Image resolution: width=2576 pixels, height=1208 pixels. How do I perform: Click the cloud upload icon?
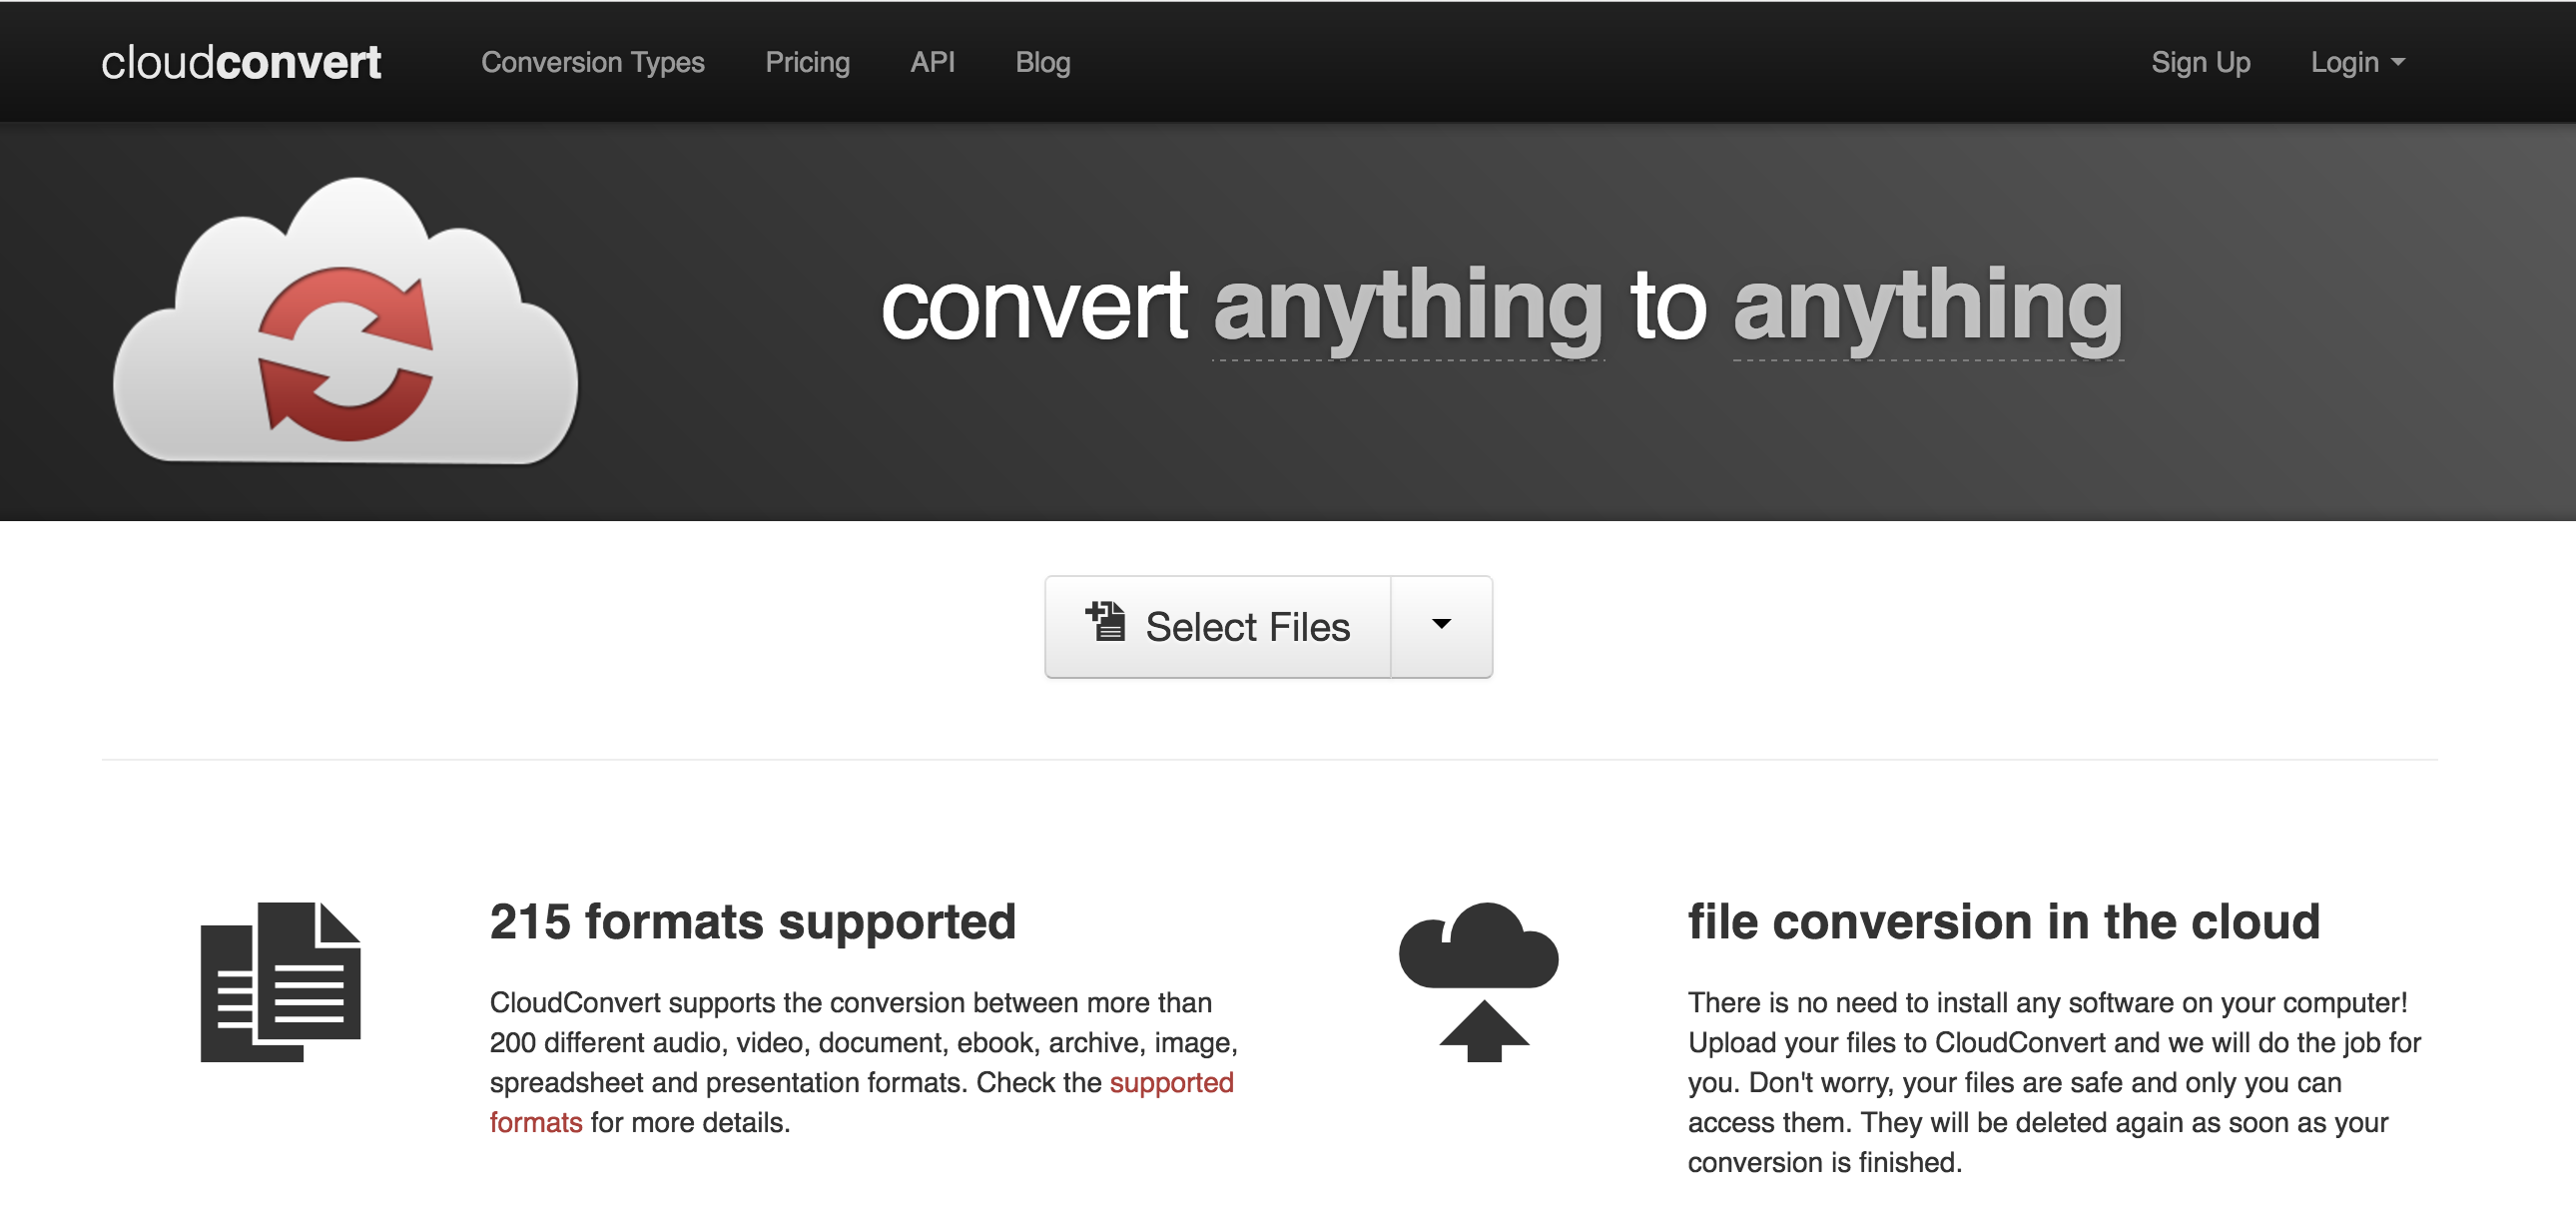(x=1479, y=982)
